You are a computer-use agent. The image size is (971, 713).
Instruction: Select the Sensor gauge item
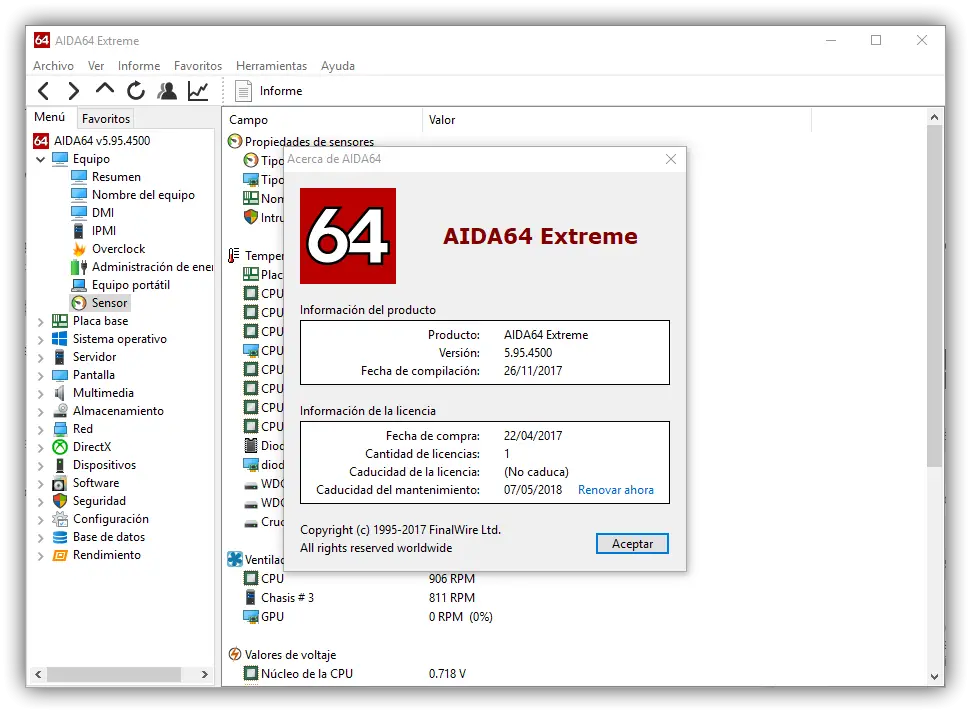coord(100,303)
